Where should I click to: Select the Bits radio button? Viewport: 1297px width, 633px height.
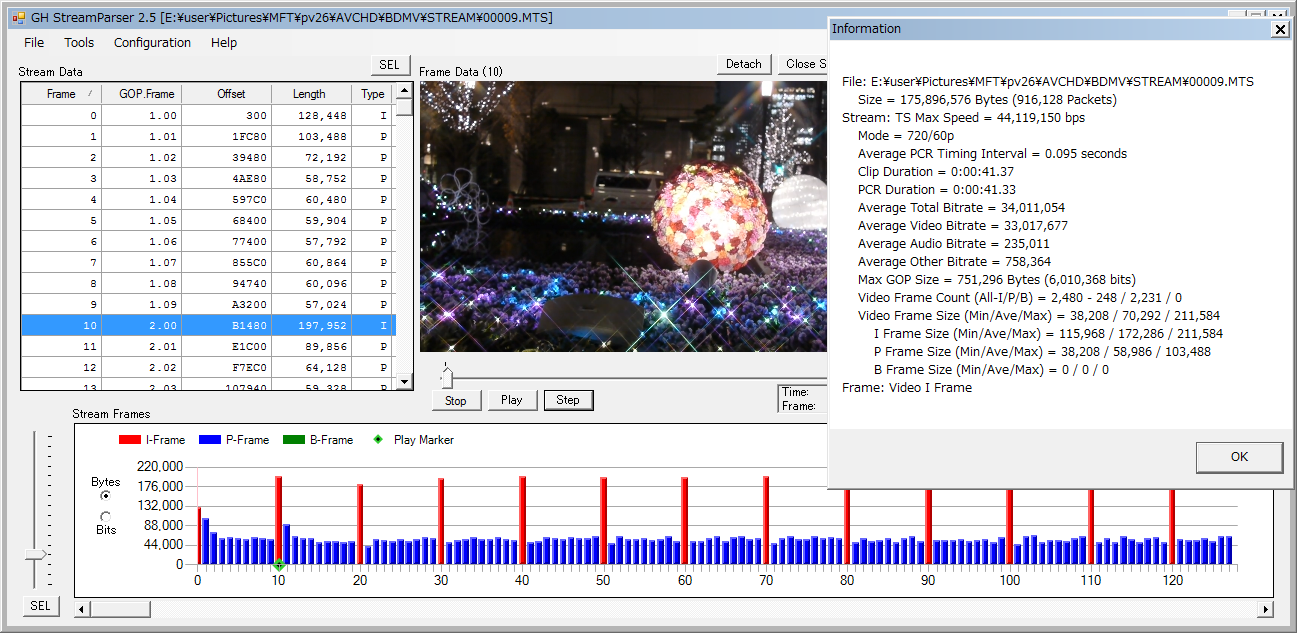pos(106,516)
